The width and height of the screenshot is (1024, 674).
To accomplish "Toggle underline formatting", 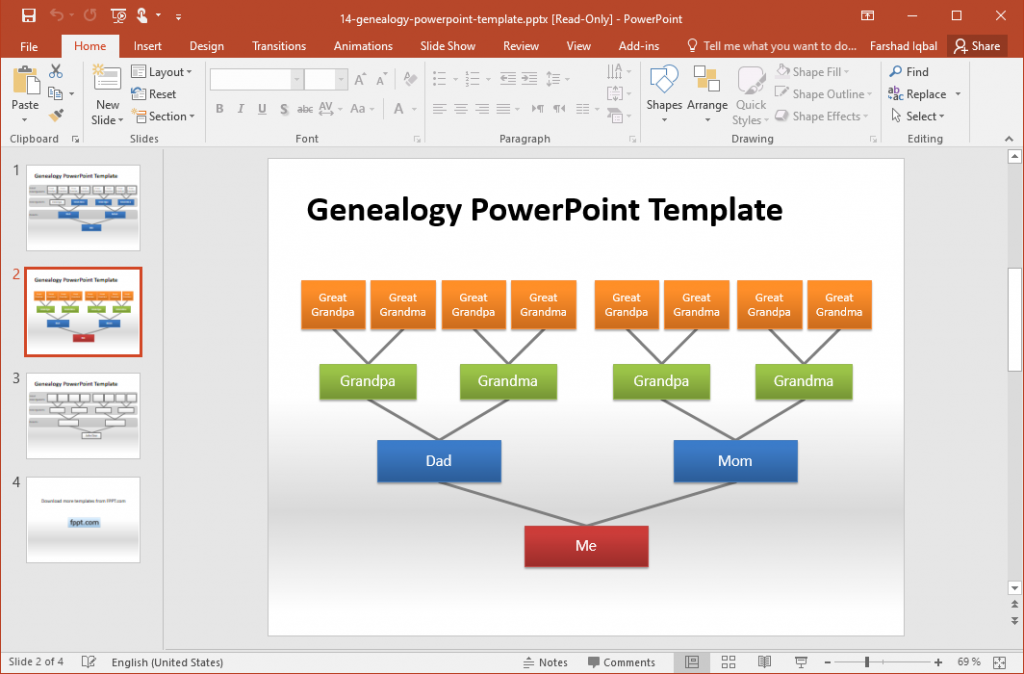I will pyautogui.click(x=261, y=109).
